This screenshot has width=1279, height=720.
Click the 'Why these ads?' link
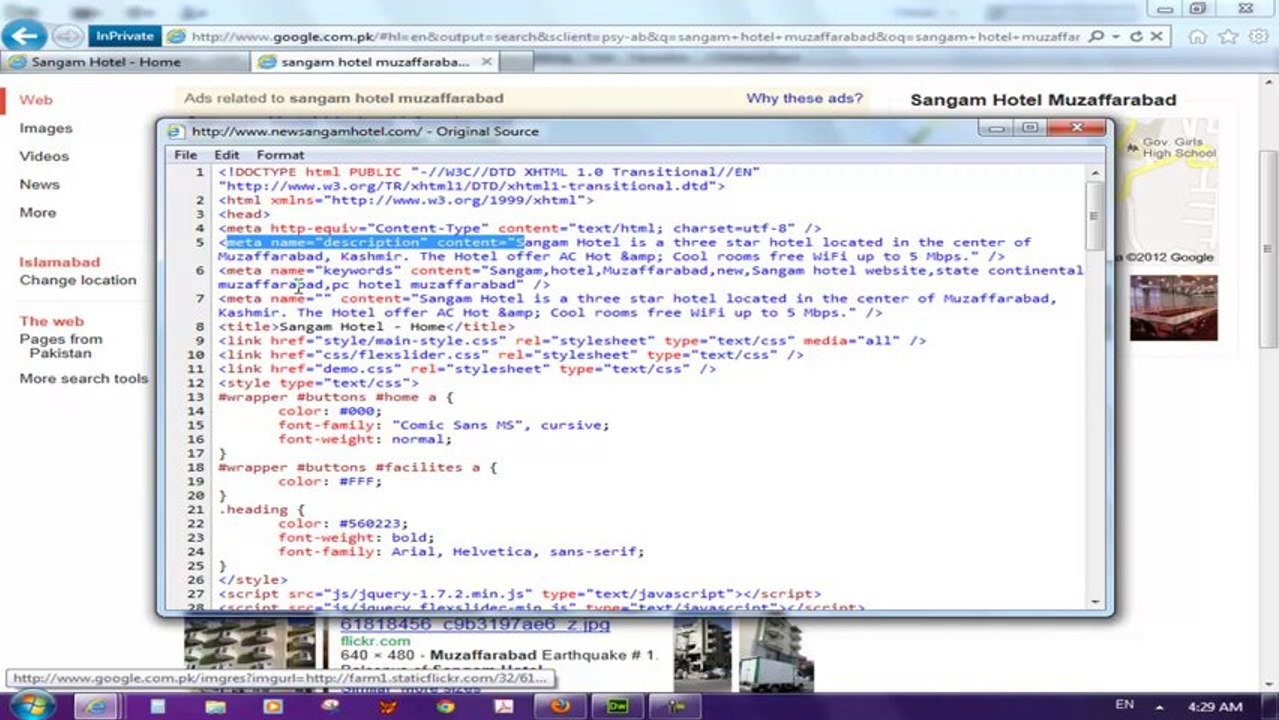point(804,98)
